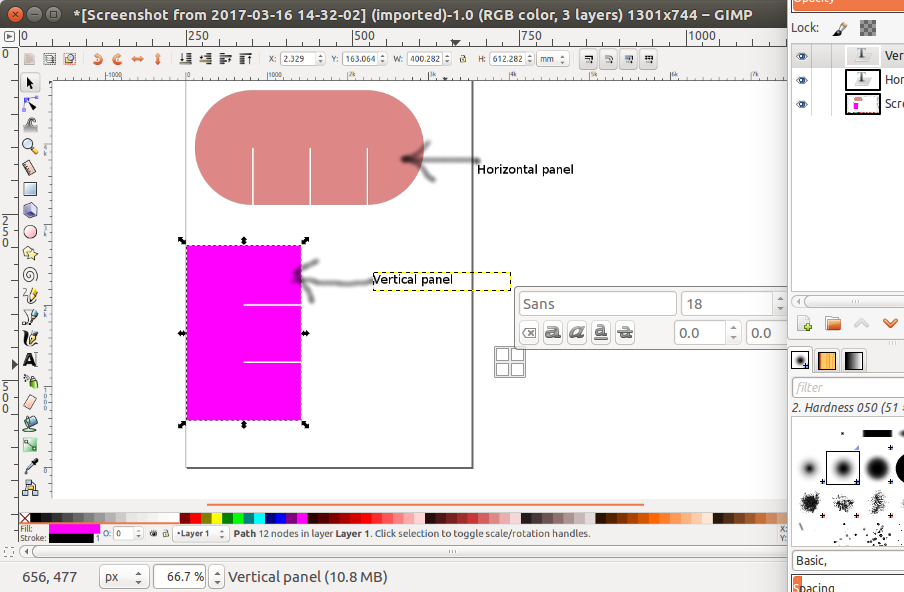Select the Inkscape ellipse circle tool

pos(30,232)
